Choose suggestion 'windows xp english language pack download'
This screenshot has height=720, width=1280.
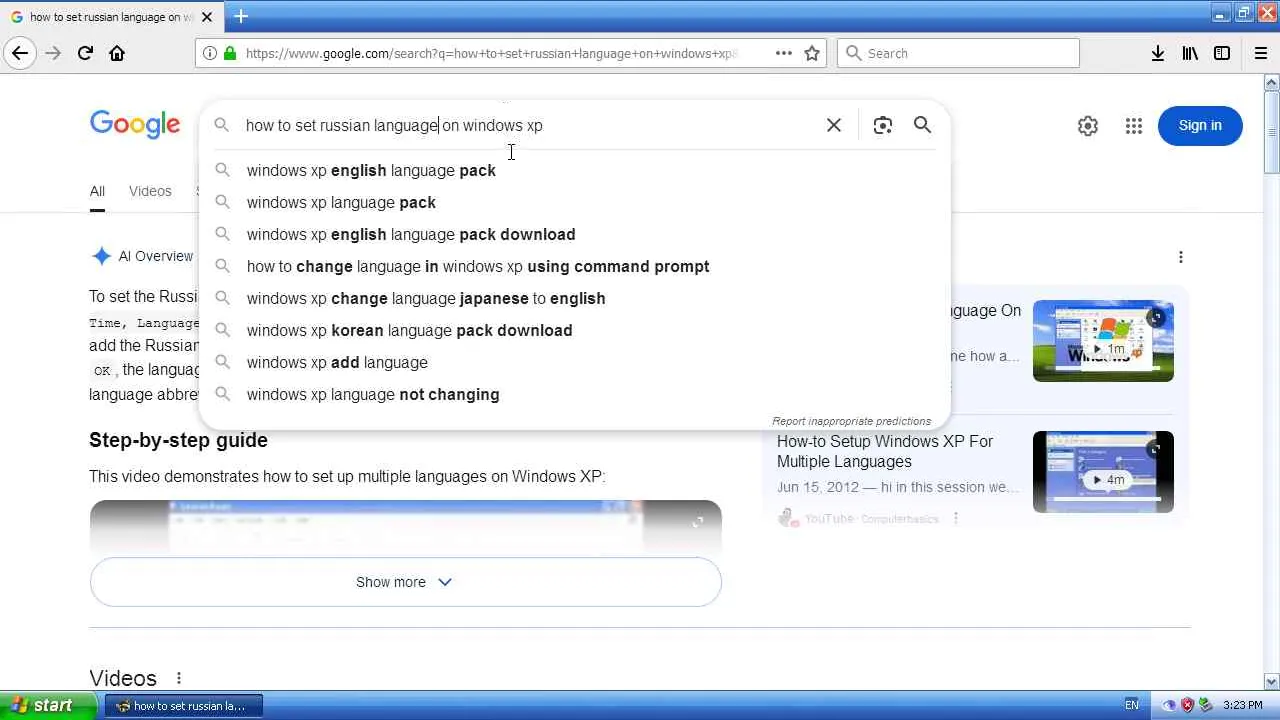(575, 234)
